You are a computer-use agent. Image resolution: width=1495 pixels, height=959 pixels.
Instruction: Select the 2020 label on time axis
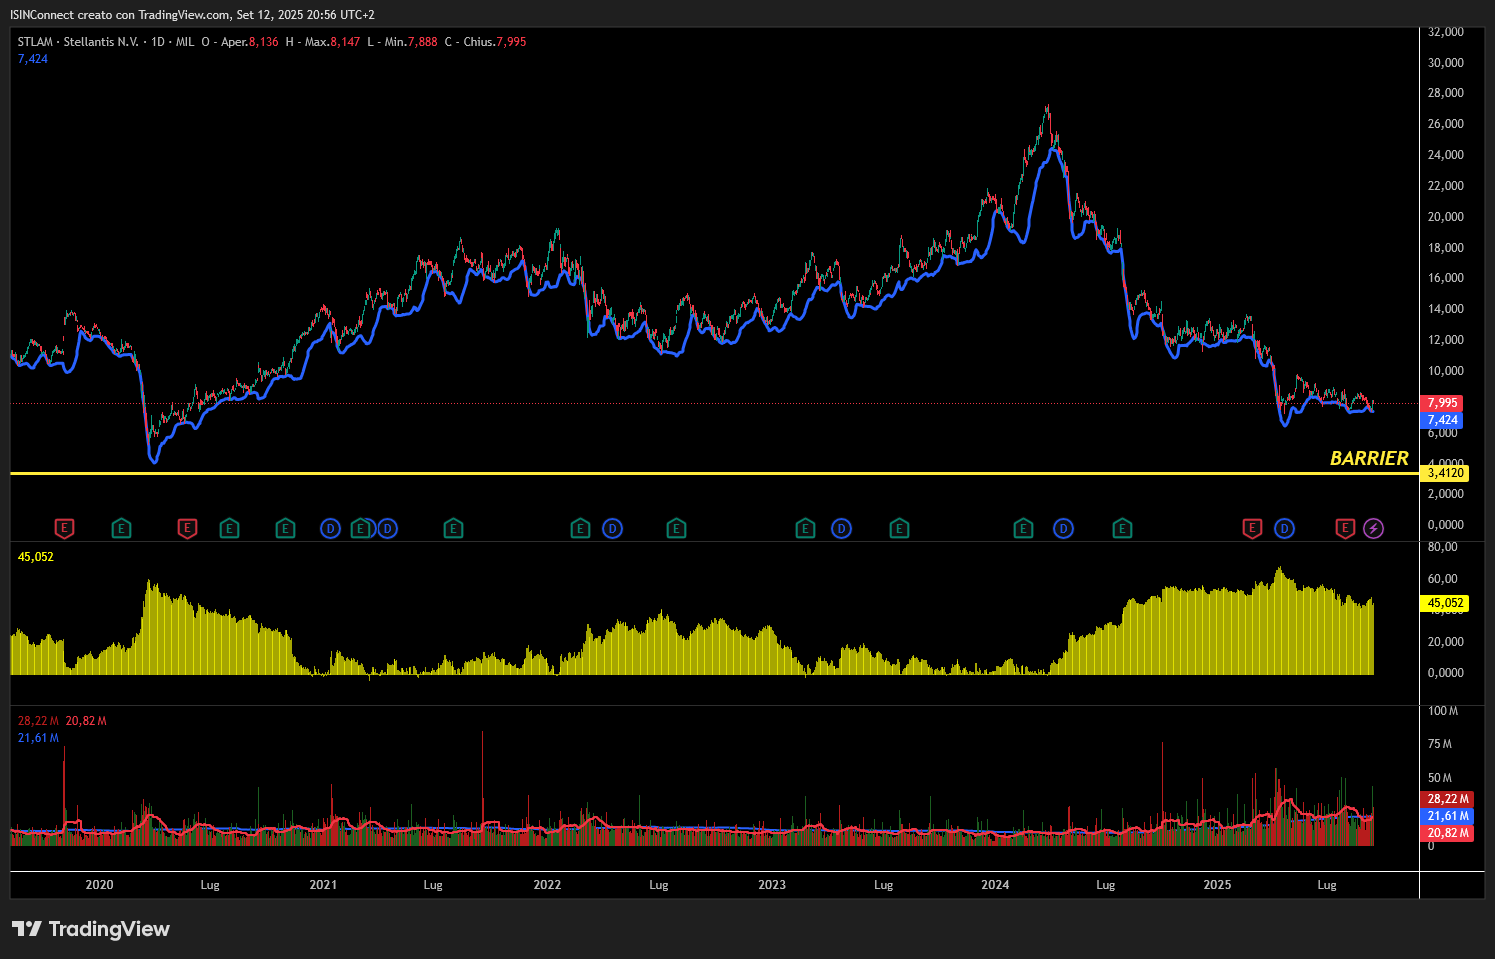[x=99, y=885]
